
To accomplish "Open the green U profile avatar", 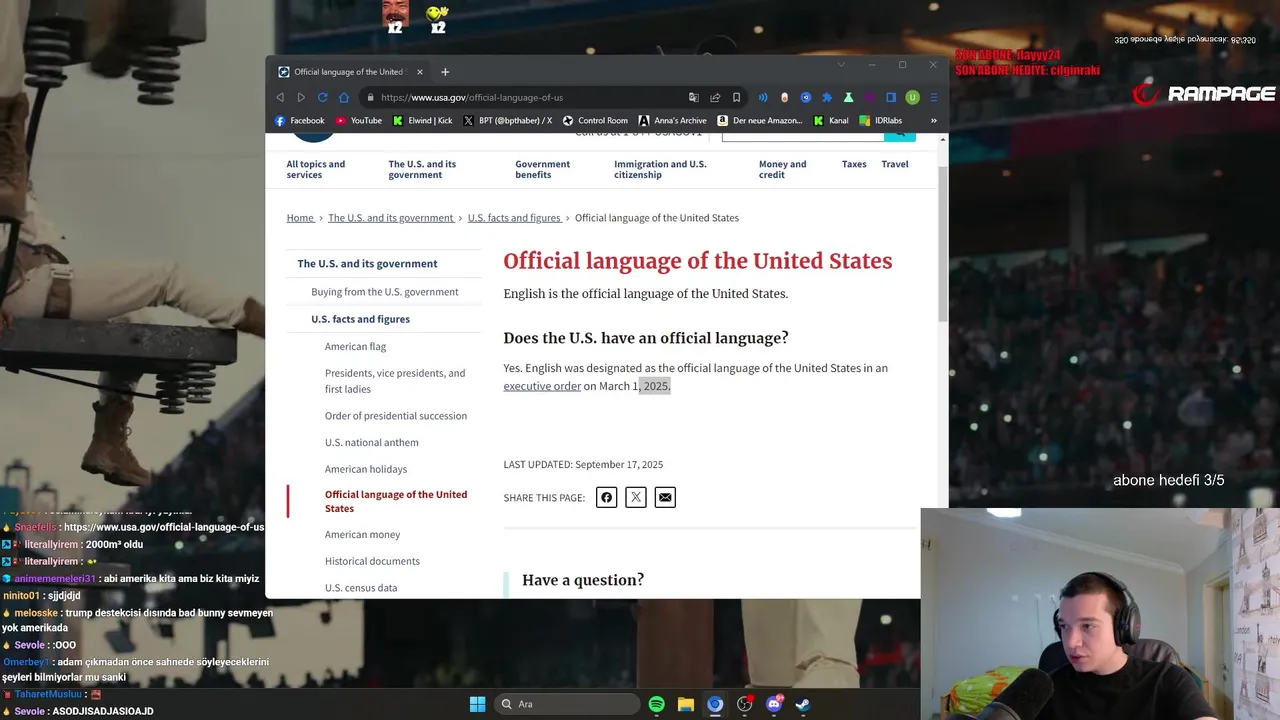I will coord(912,97).
